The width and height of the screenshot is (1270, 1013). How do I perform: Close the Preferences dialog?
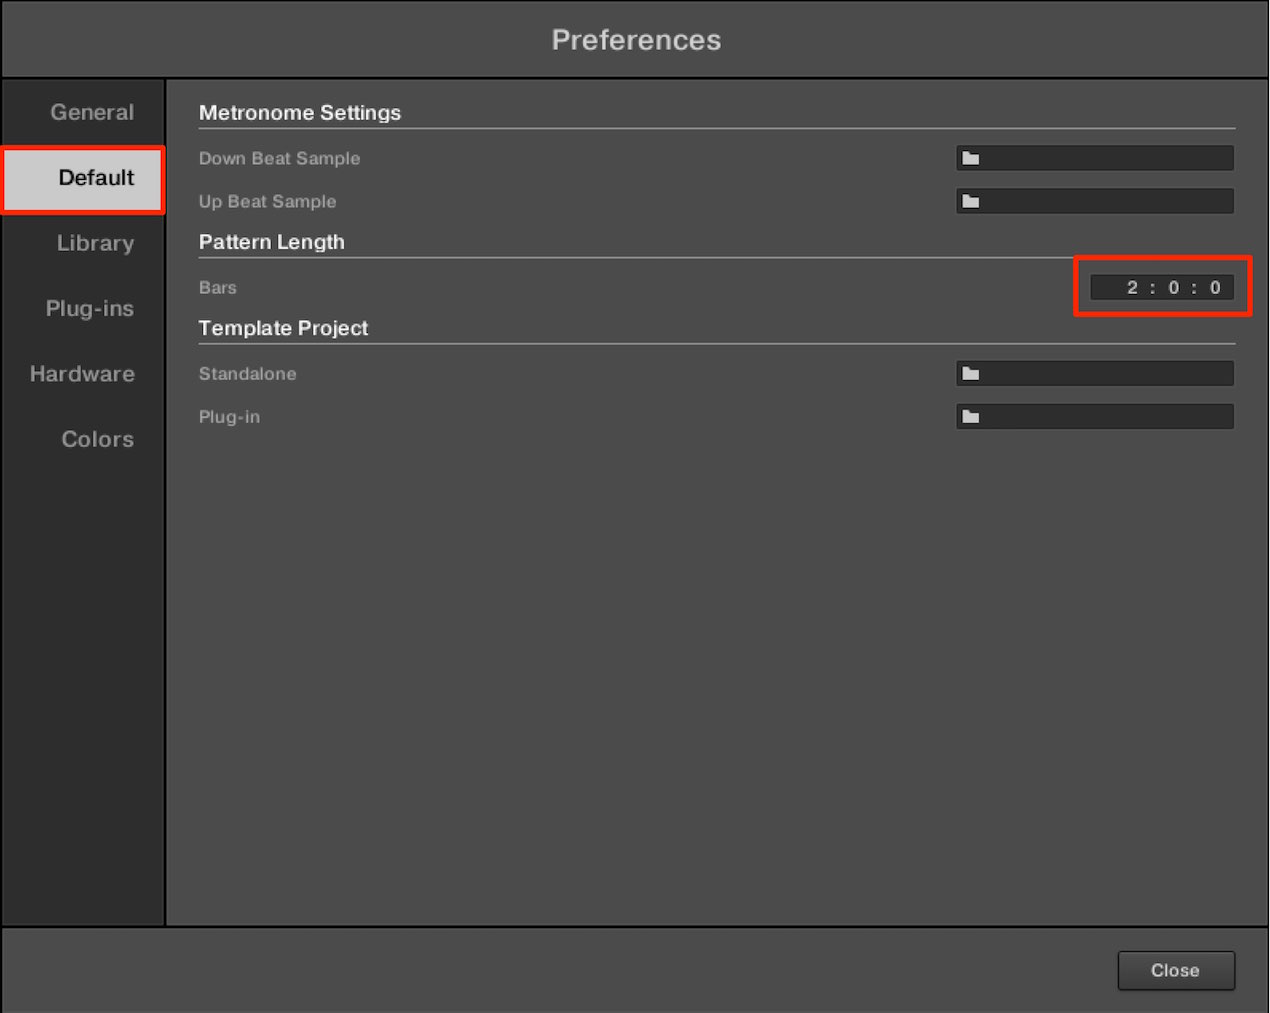(x=1176, y=970)
